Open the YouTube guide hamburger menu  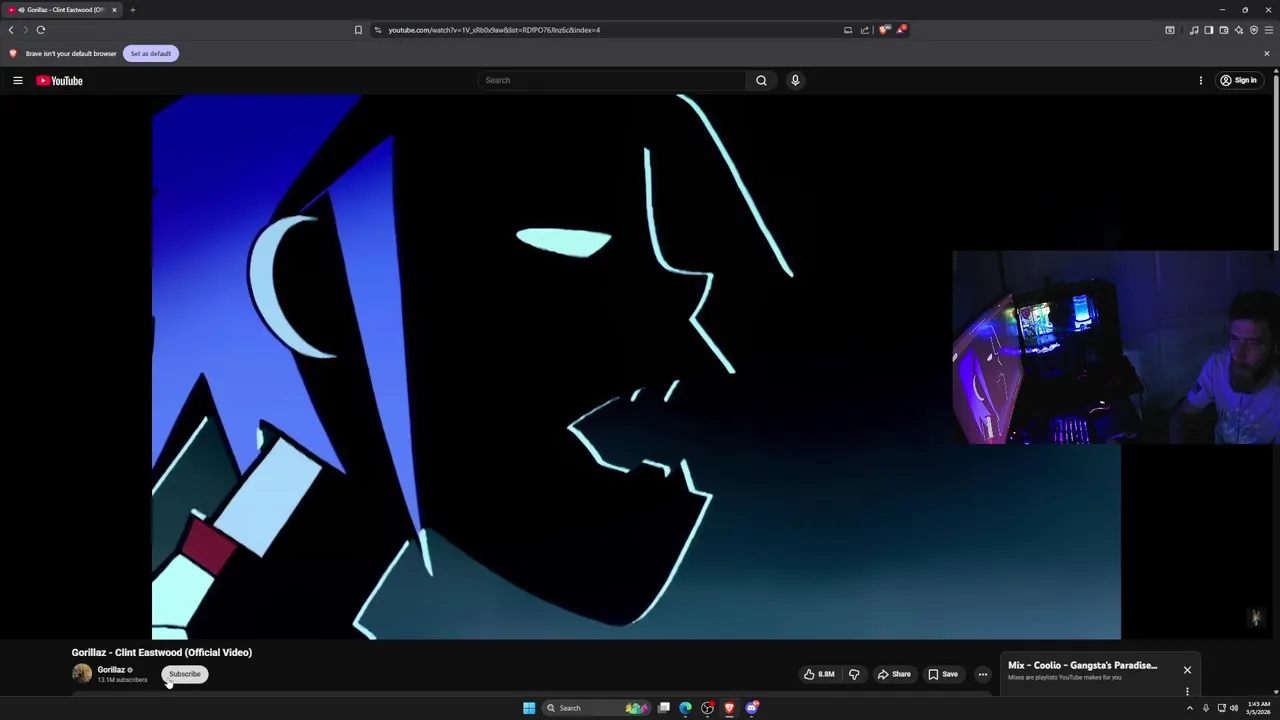(18, 80)
